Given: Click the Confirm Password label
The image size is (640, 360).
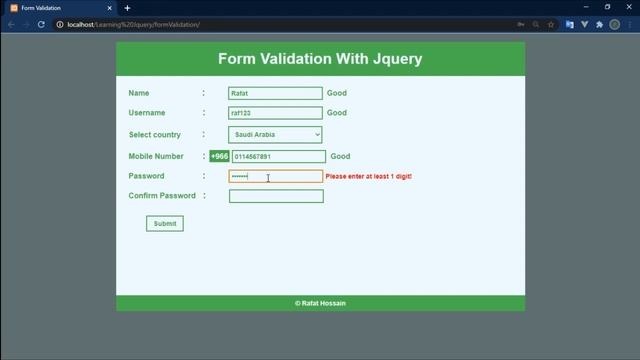Looking at the screenshot, I should click(162, 196).
